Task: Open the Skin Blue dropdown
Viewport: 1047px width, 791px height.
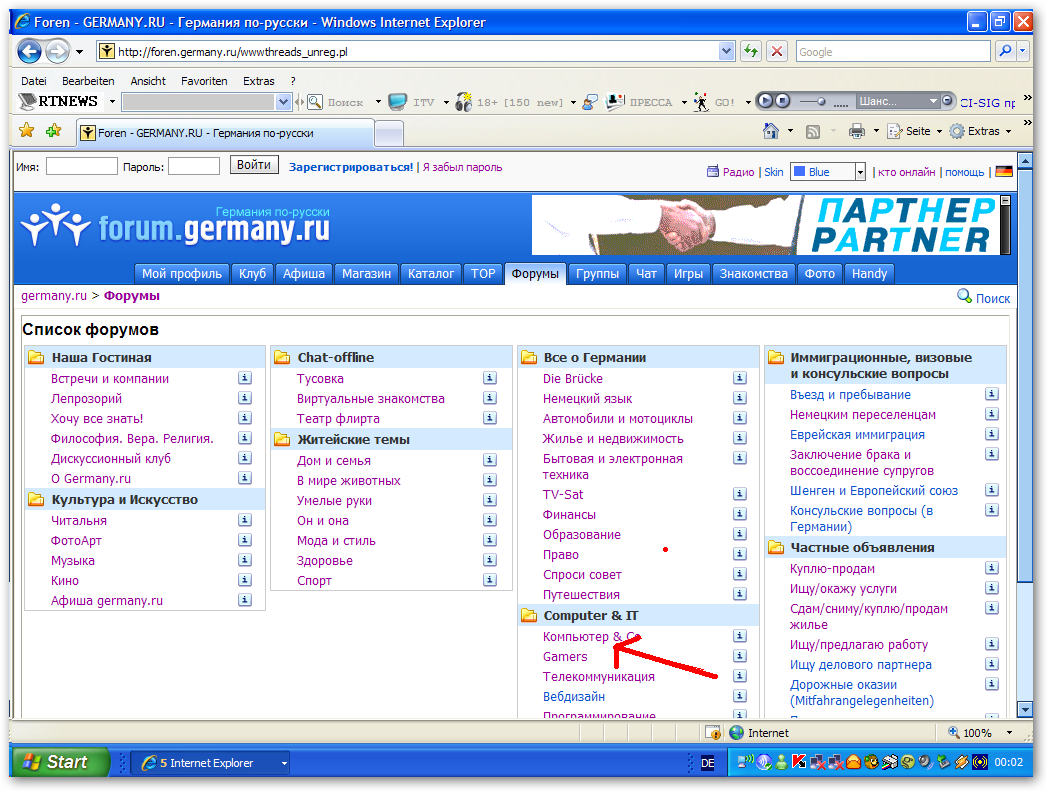Action: (x=859, y=172)
